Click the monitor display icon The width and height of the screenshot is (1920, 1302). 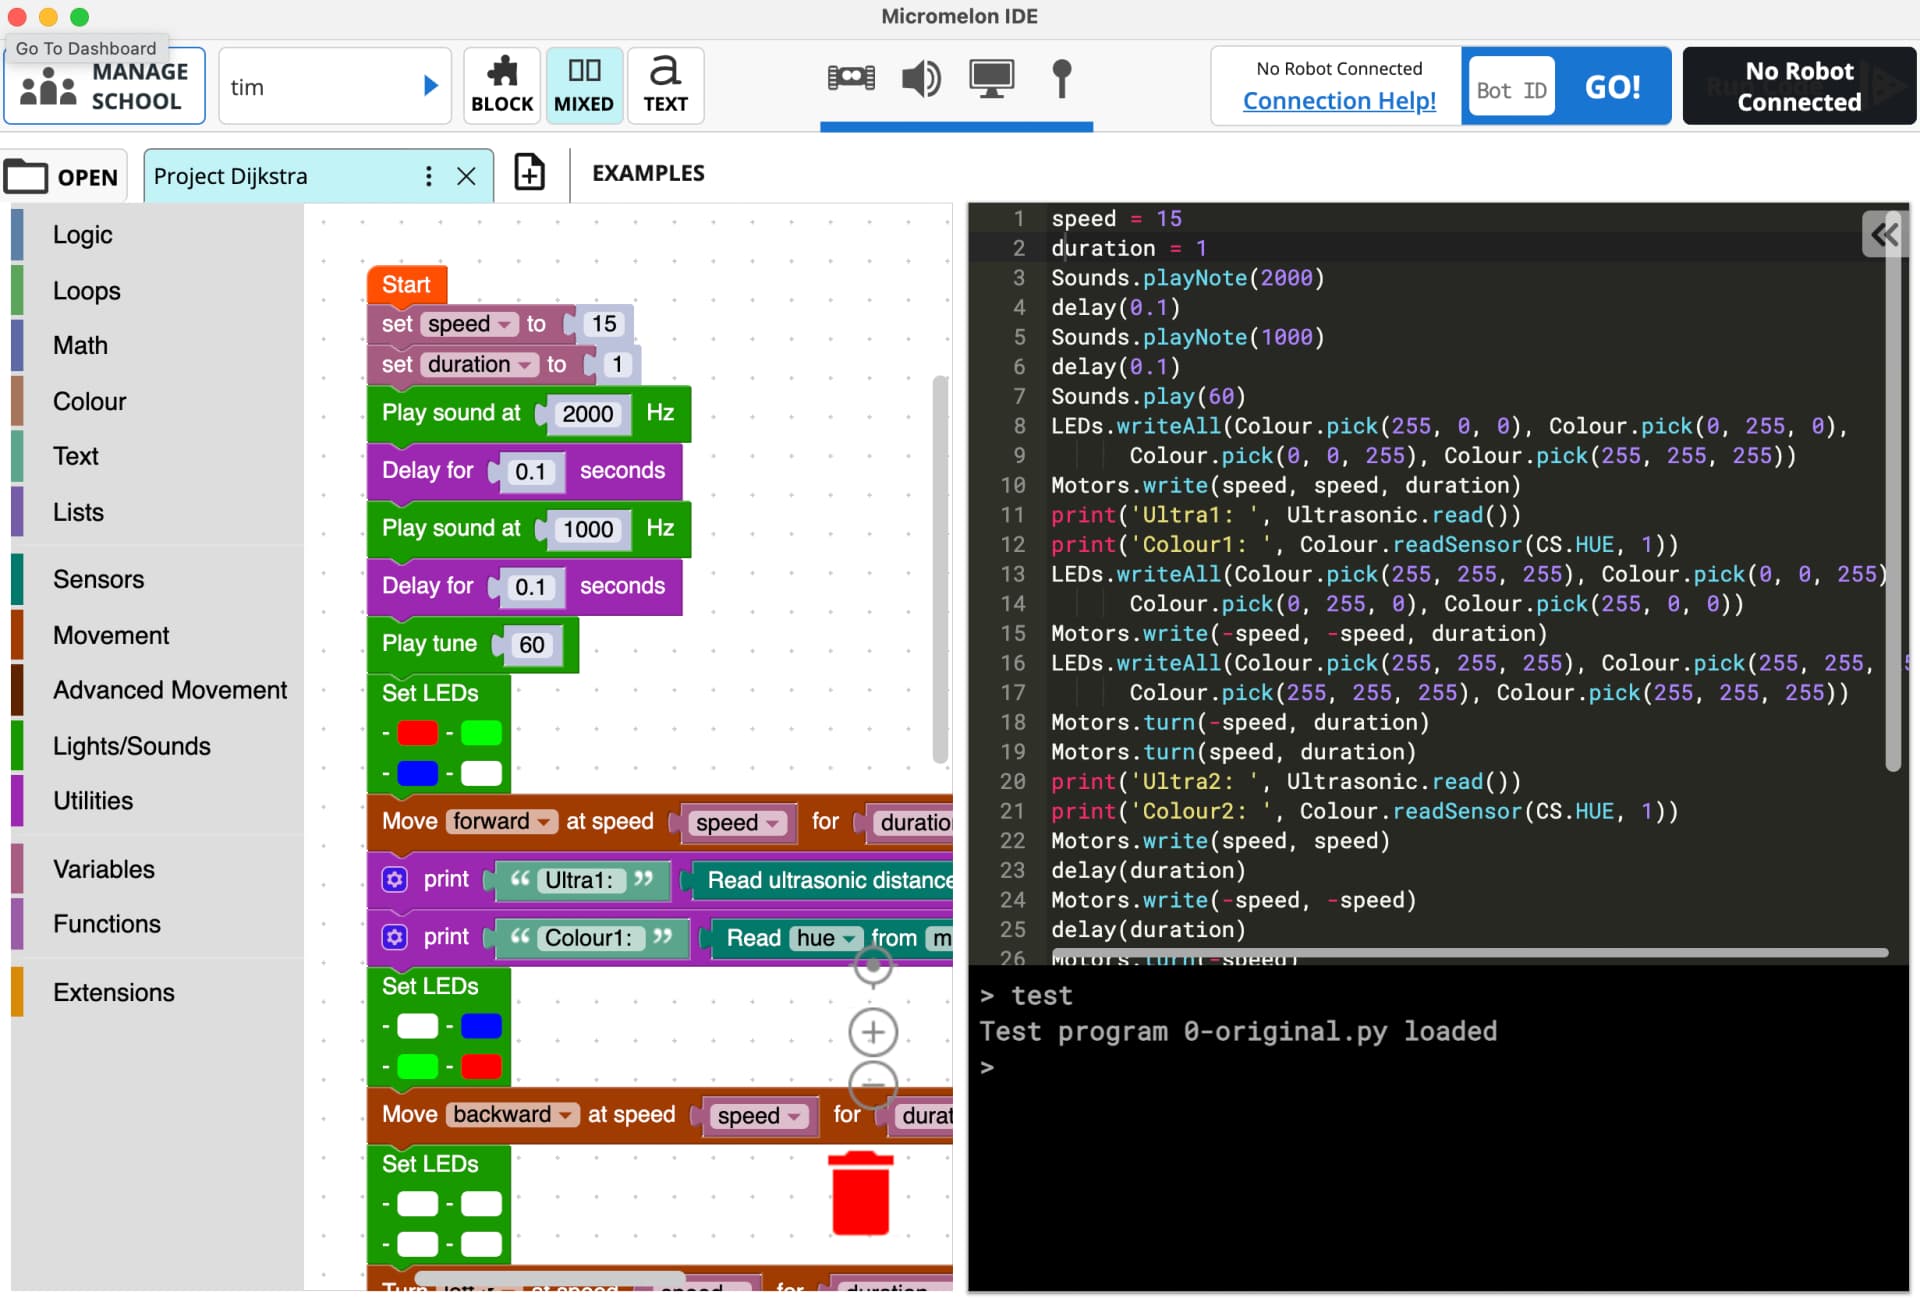(x=991, y=77)
